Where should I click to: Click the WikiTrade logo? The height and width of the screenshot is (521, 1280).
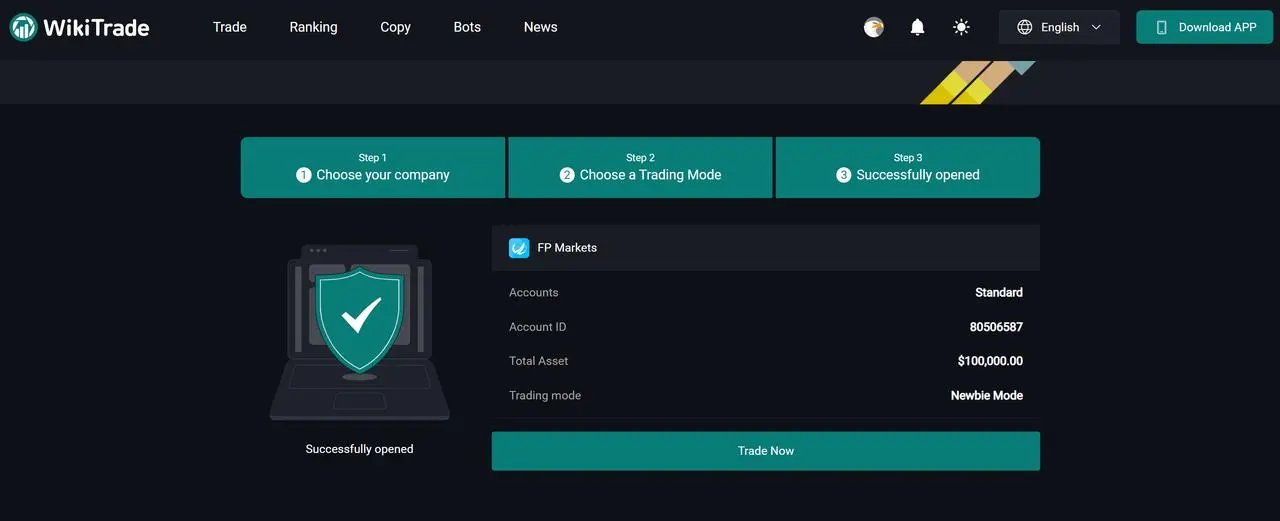[80, 27]
